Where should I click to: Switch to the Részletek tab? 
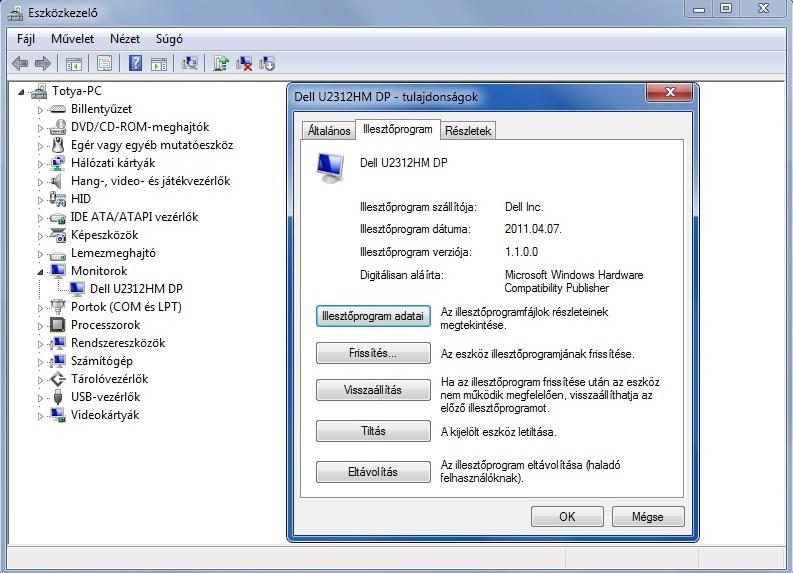[x=468, y=130]
